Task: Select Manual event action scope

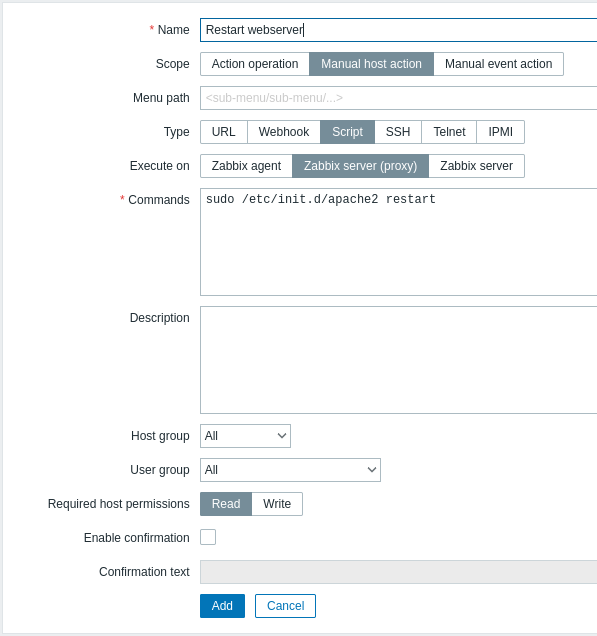Action: pos(498,64)
